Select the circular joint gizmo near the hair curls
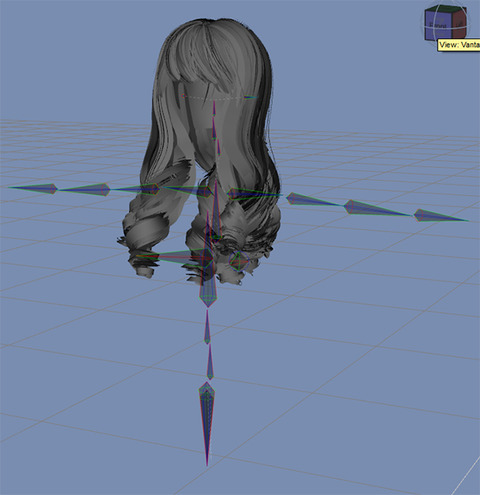 239,261
